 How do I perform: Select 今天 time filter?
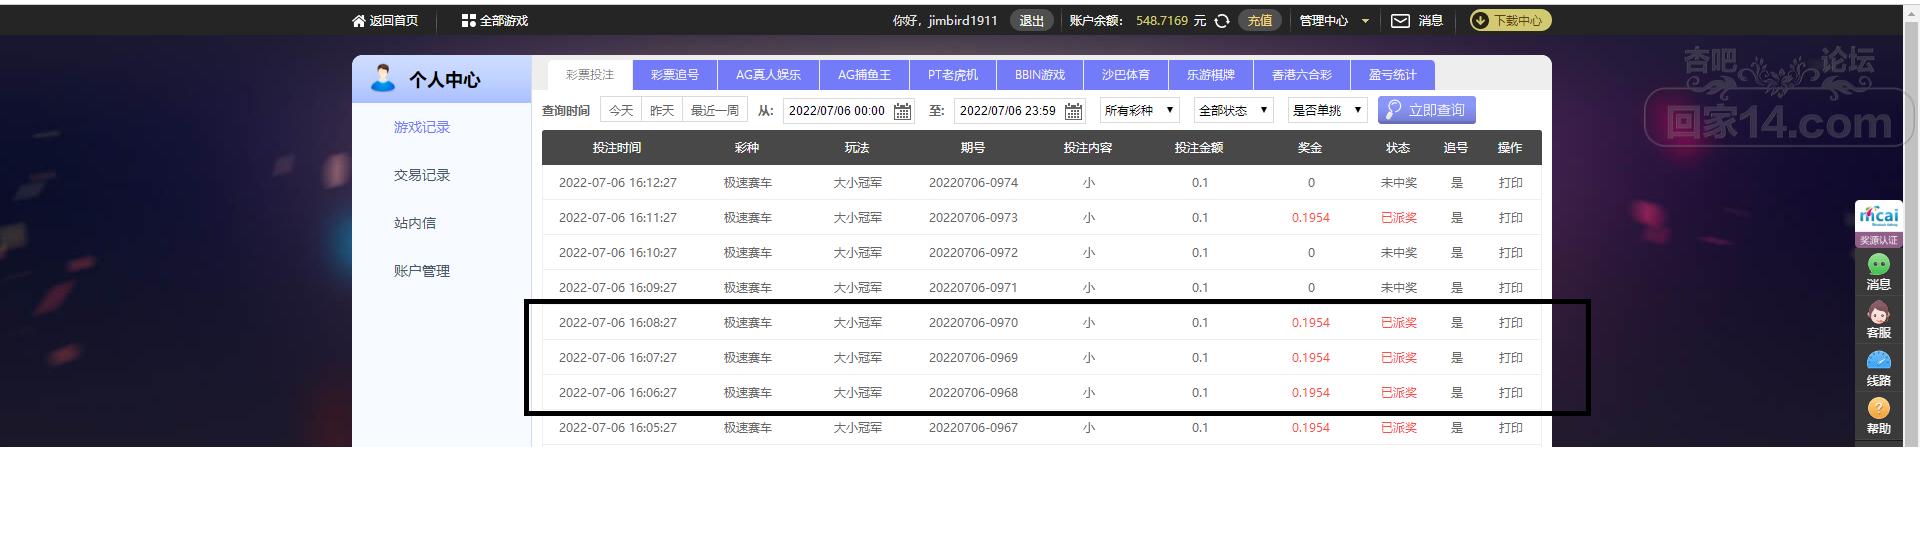coord(621,111)
